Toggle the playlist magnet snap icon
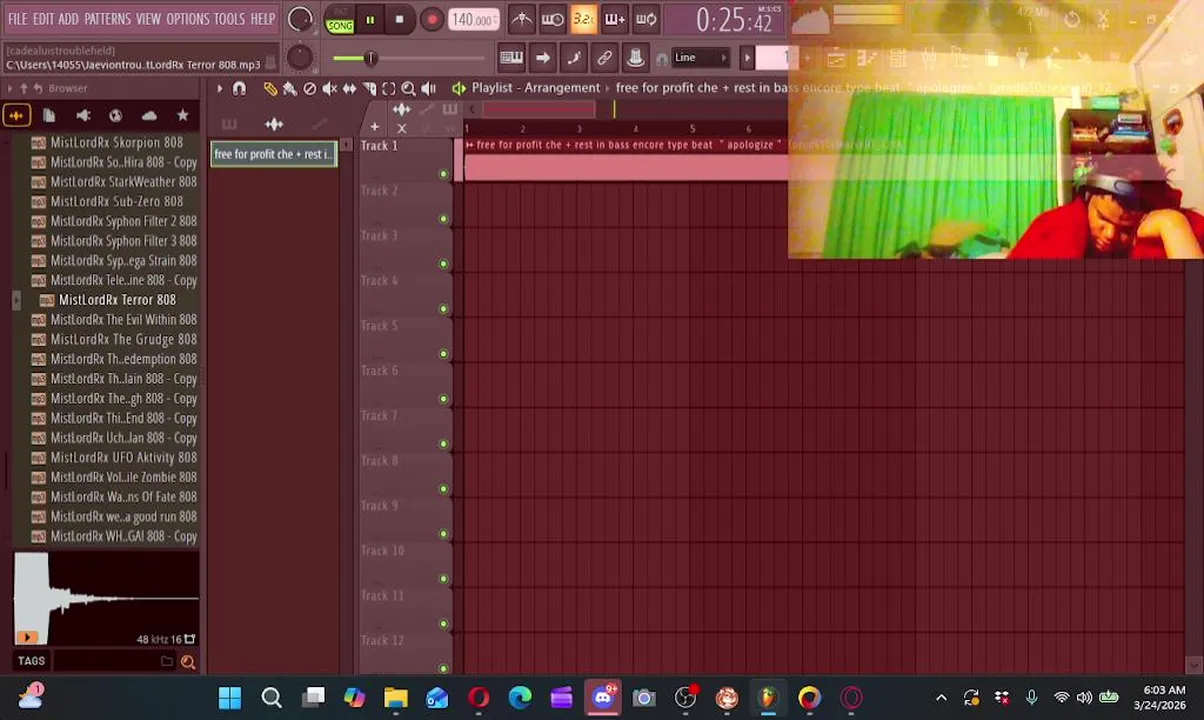Screen dimensions: 1204x720 click(x=239, y=89)
